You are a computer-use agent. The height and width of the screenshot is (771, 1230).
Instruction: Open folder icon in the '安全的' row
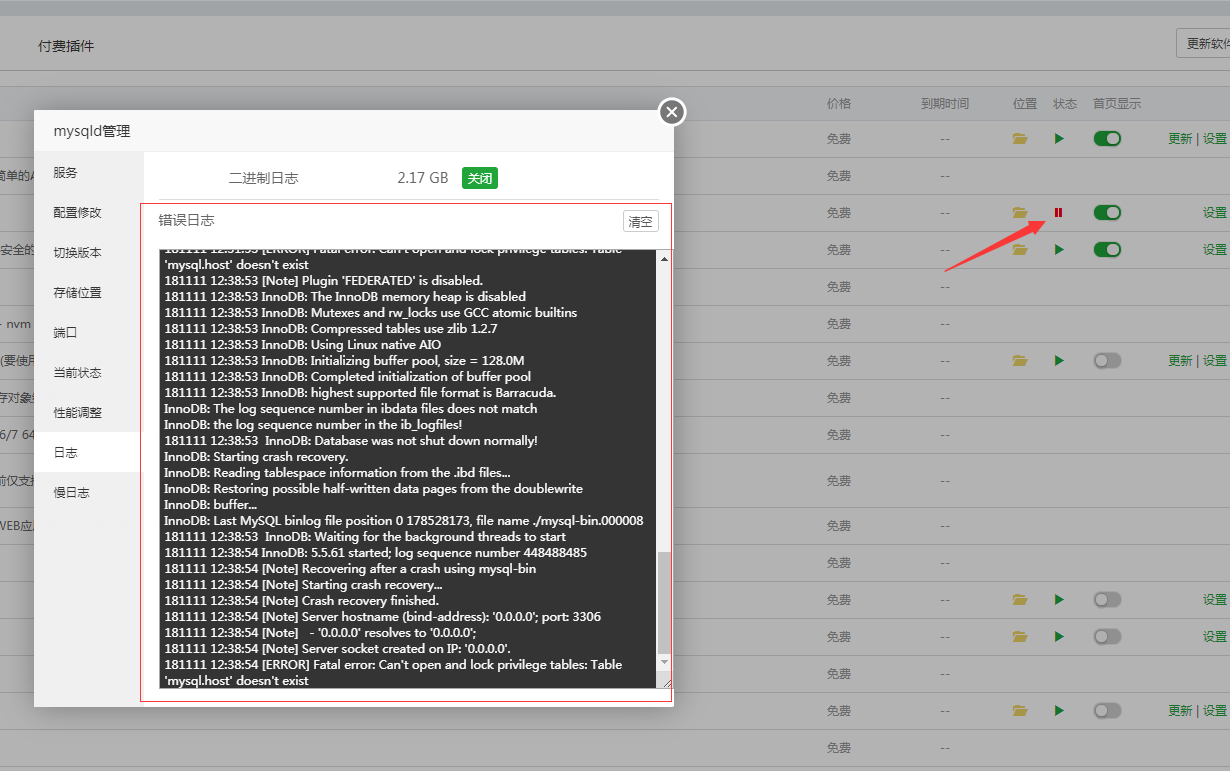(x=1020, y=249)
